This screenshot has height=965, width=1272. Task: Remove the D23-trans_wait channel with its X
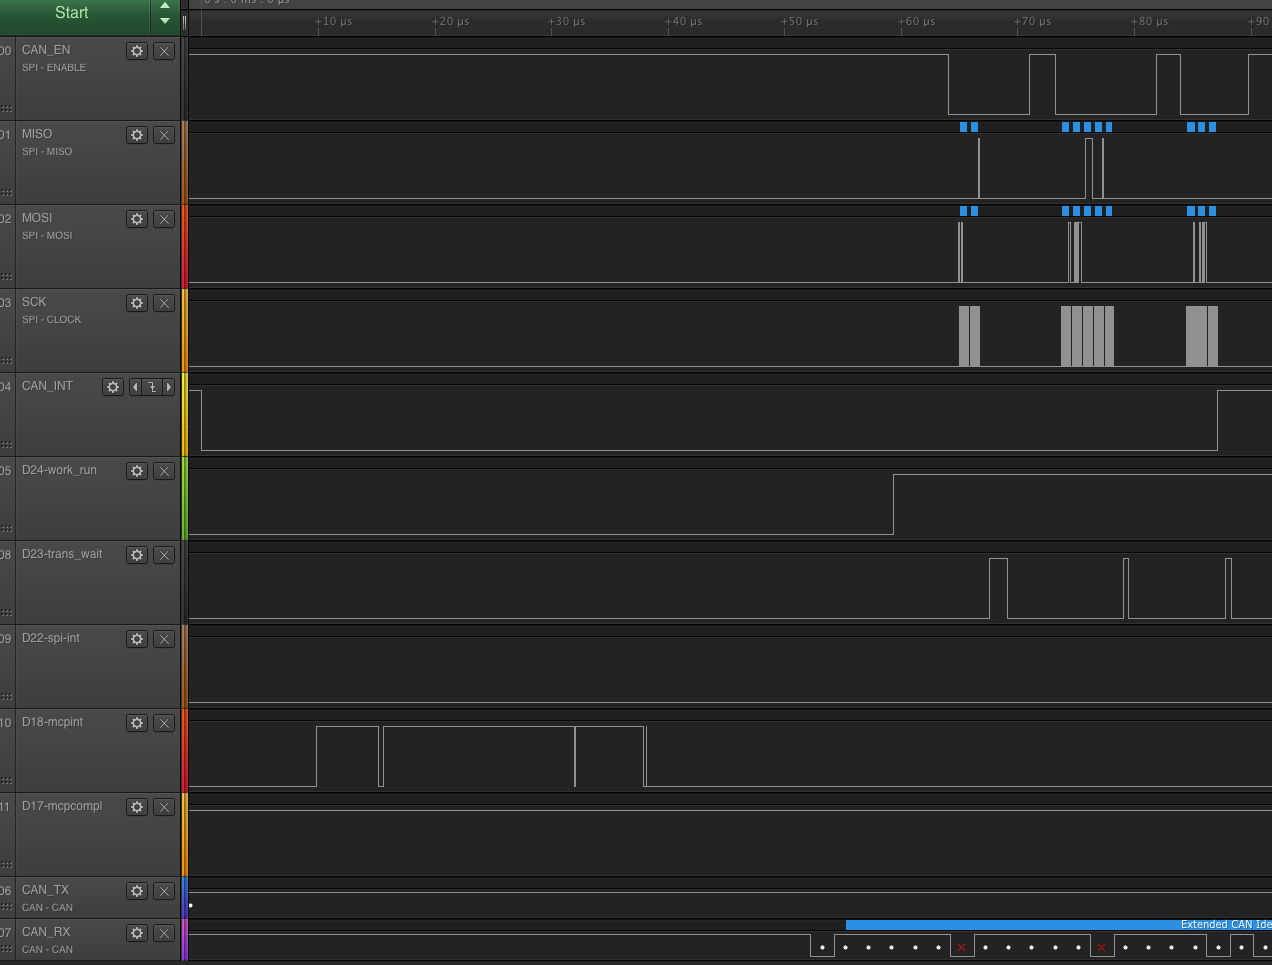[164, 555]
